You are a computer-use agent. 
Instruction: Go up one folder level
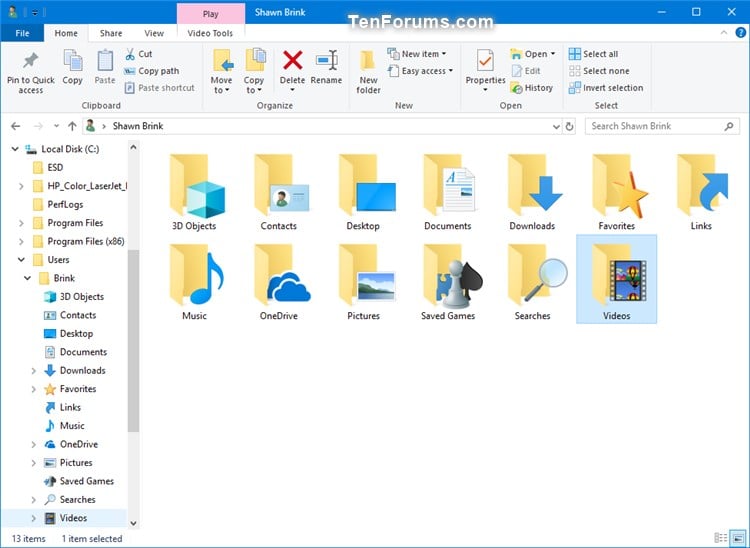pyautogui.click(x=72, y=126)
